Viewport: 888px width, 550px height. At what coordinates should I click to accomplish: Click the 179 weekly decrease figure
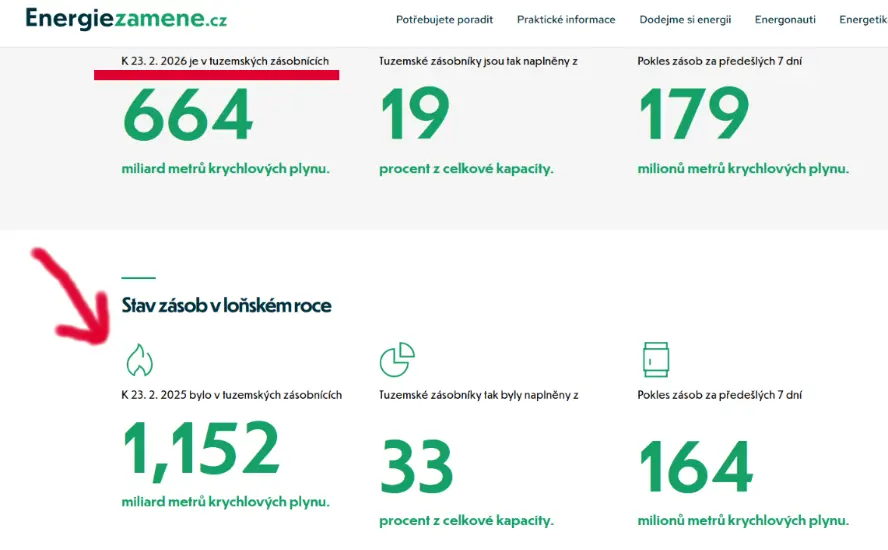(693, 115)
